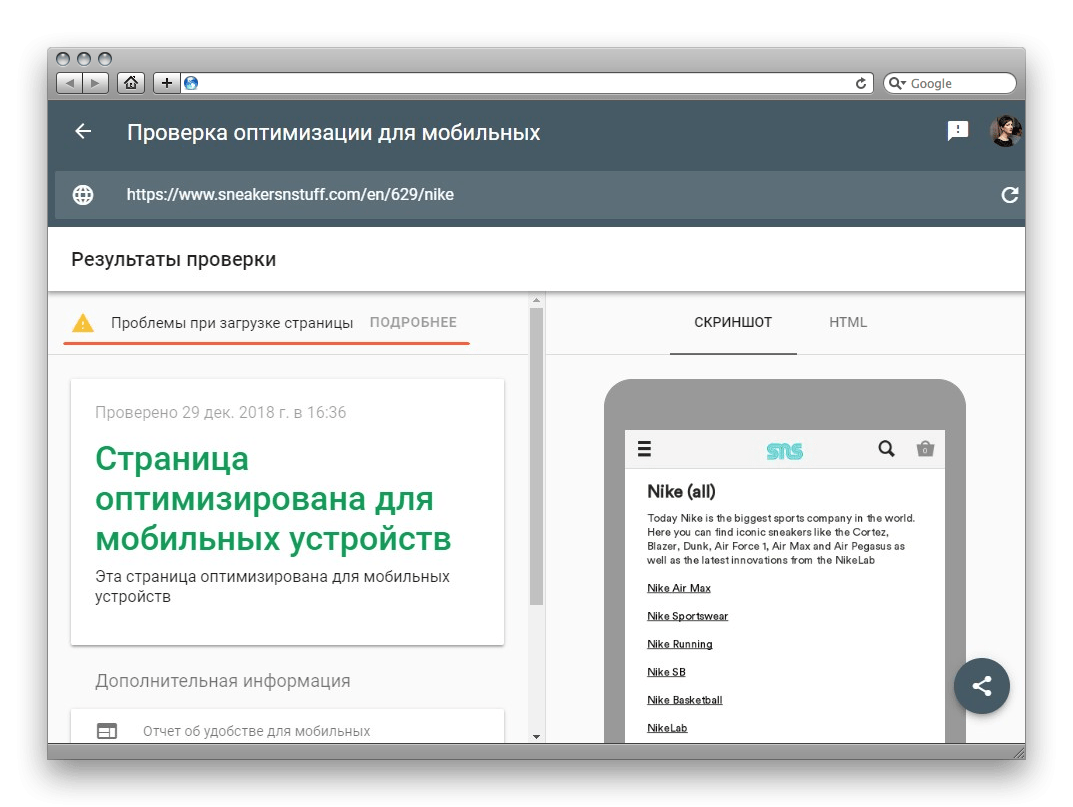Follow the Nike Sportswear link

(687, 616)
